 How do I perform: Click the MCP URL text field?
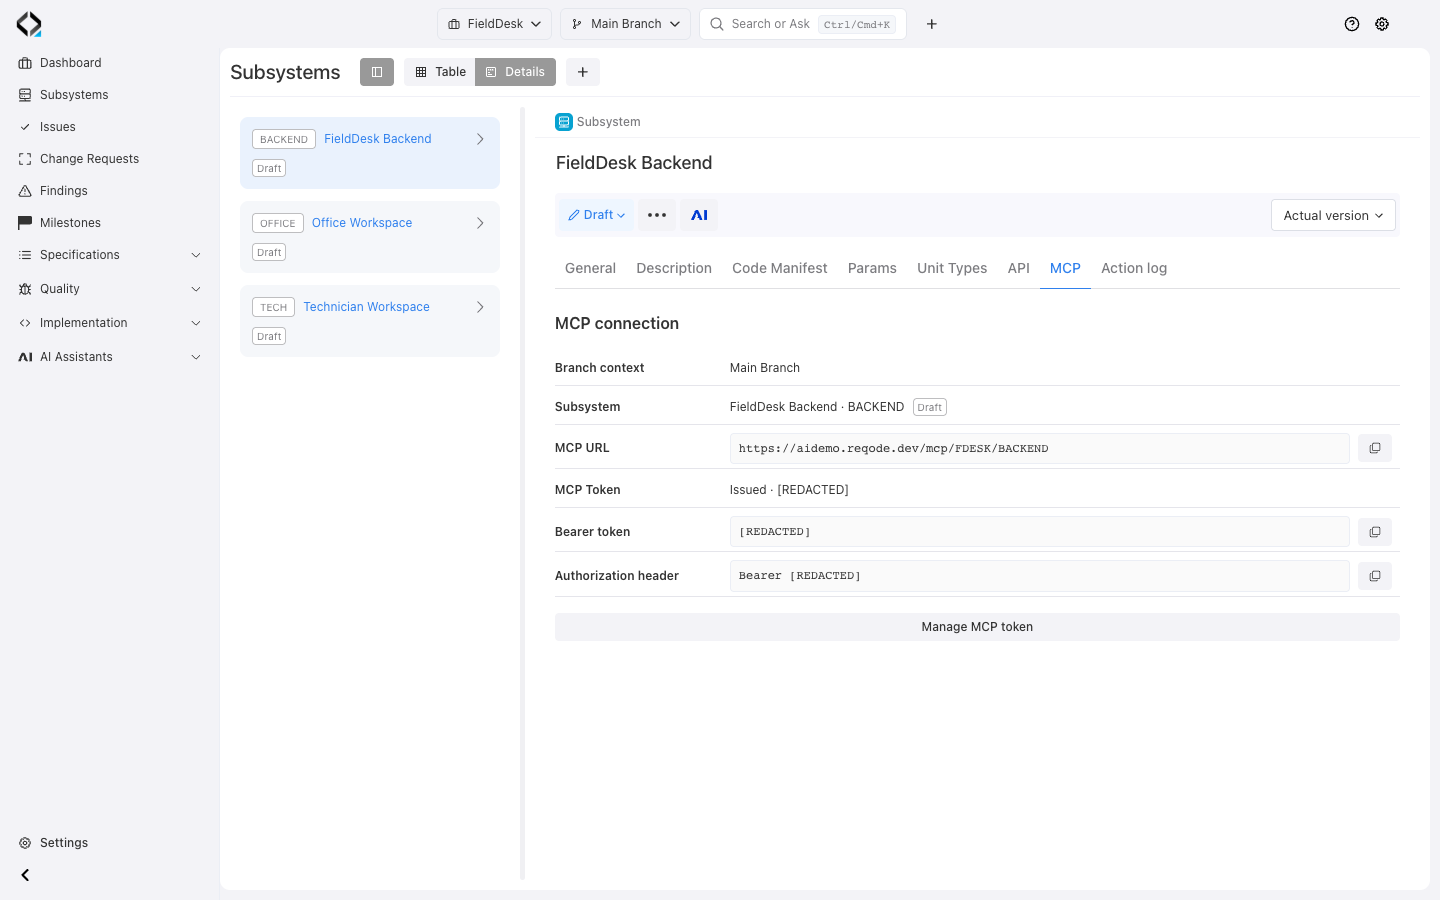pyautogui.click(x=1040, y=448)
